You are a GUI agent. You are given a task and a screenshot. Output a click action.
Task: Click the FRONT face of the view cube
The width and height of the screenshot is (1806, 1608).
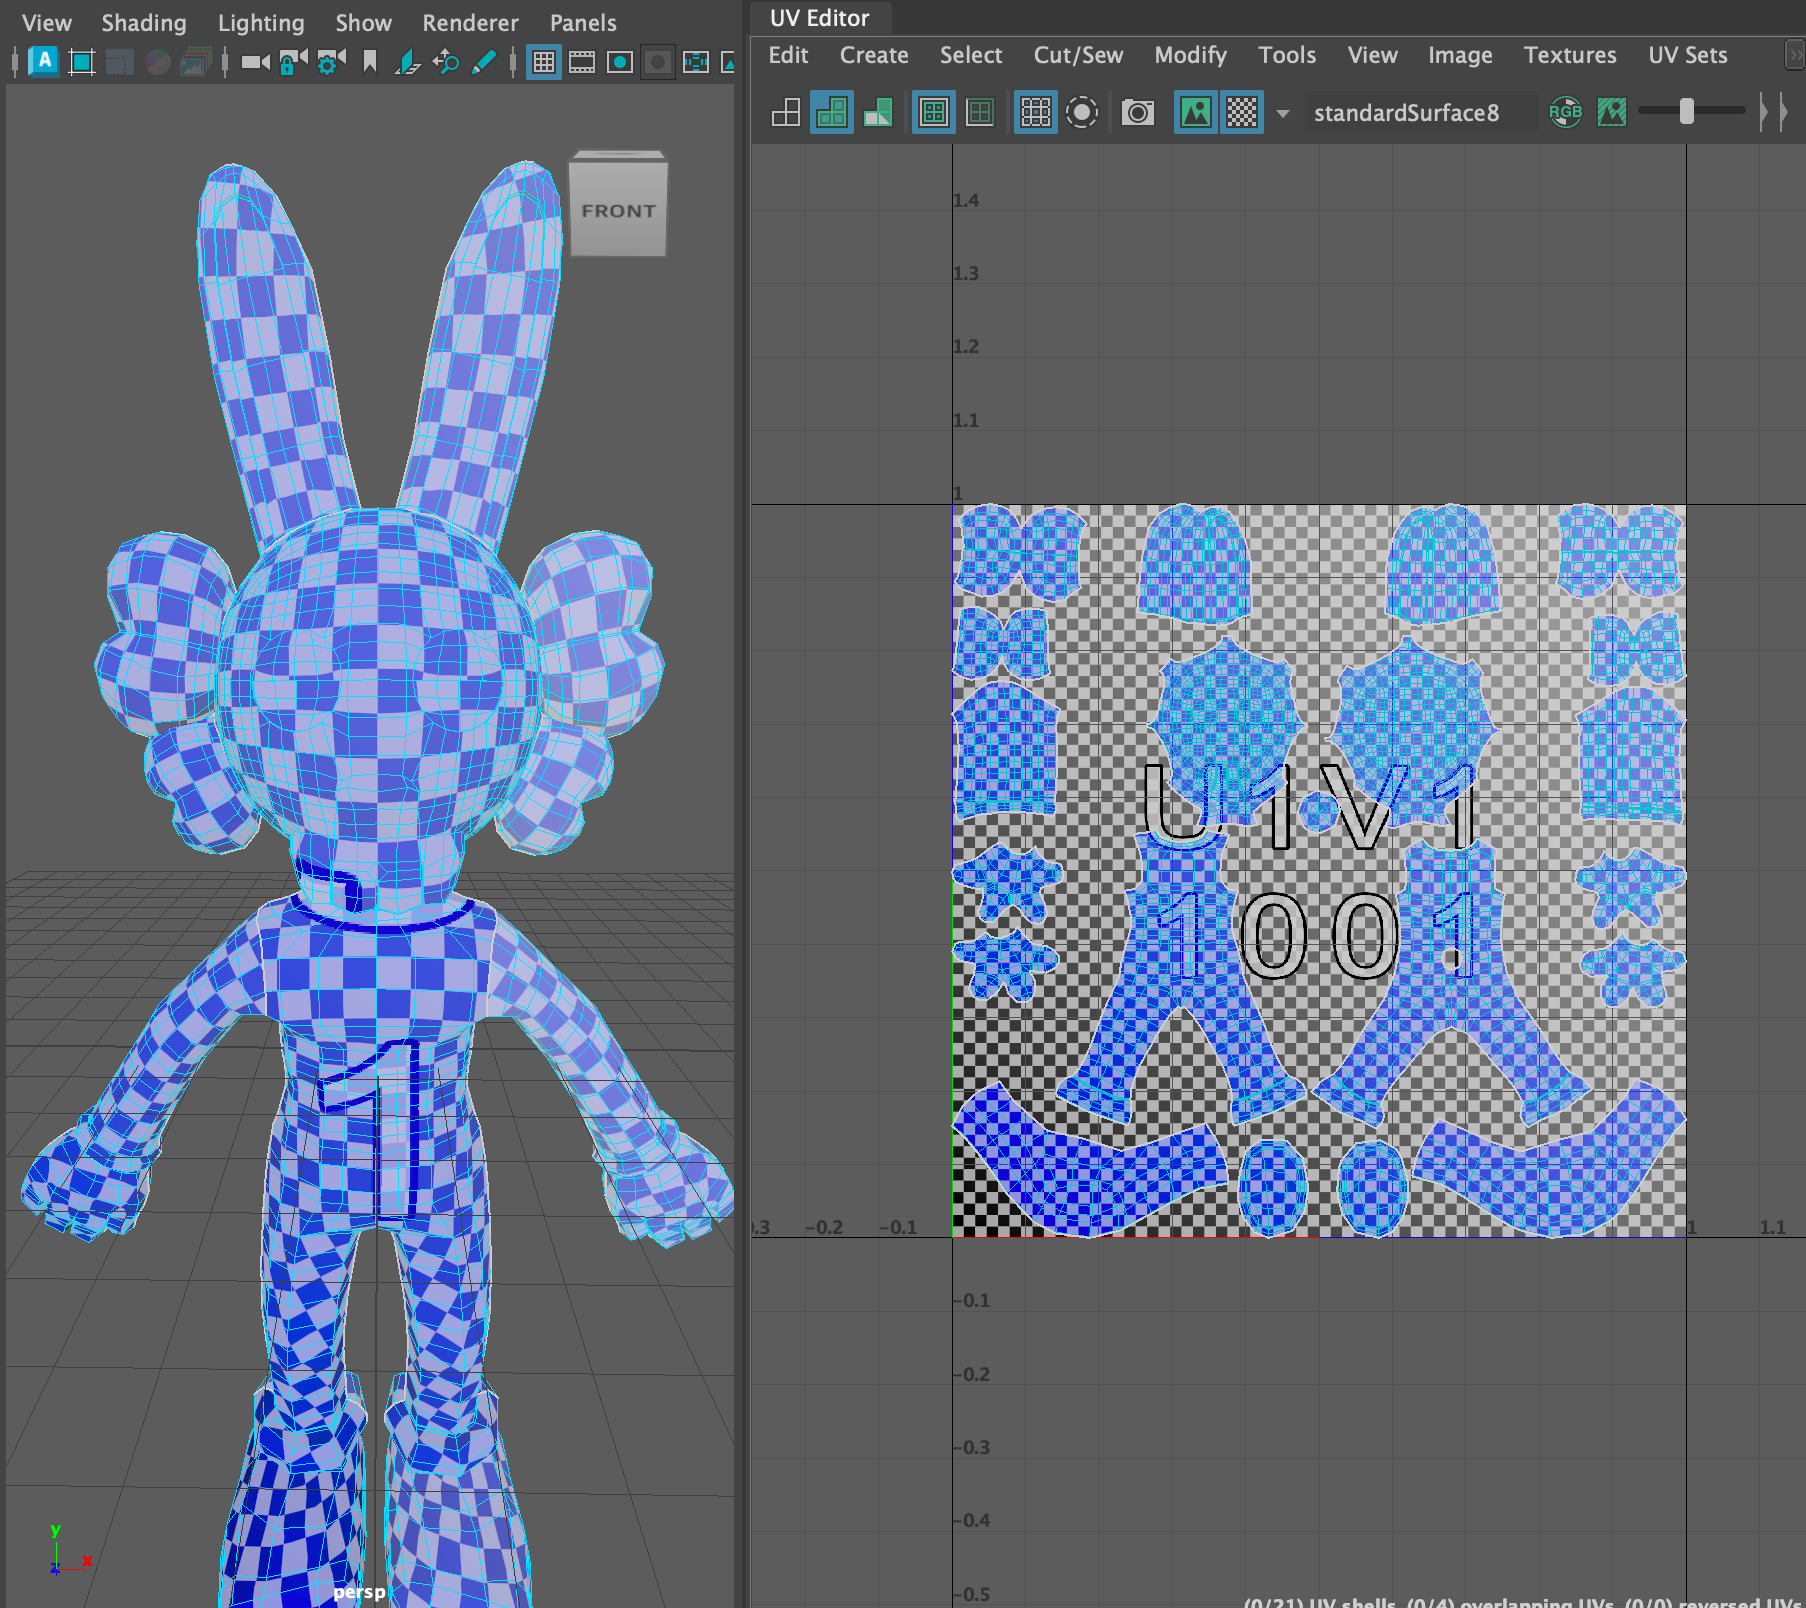point(618,210)
